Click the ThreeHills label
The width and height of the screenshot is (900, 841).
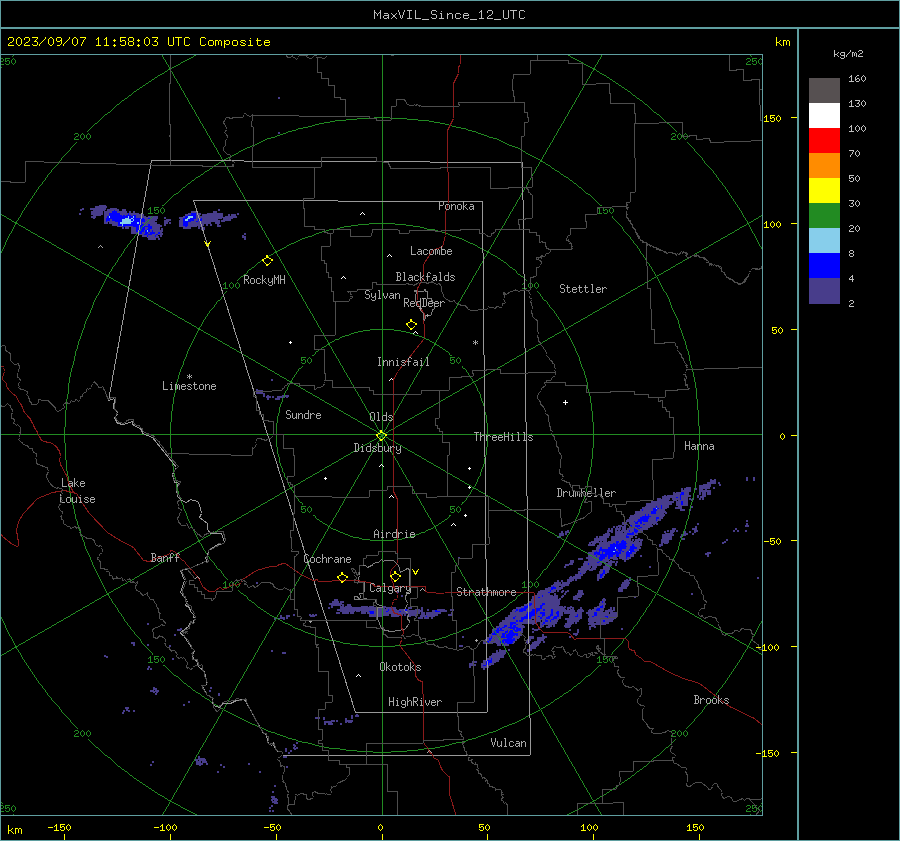[503, 437]
